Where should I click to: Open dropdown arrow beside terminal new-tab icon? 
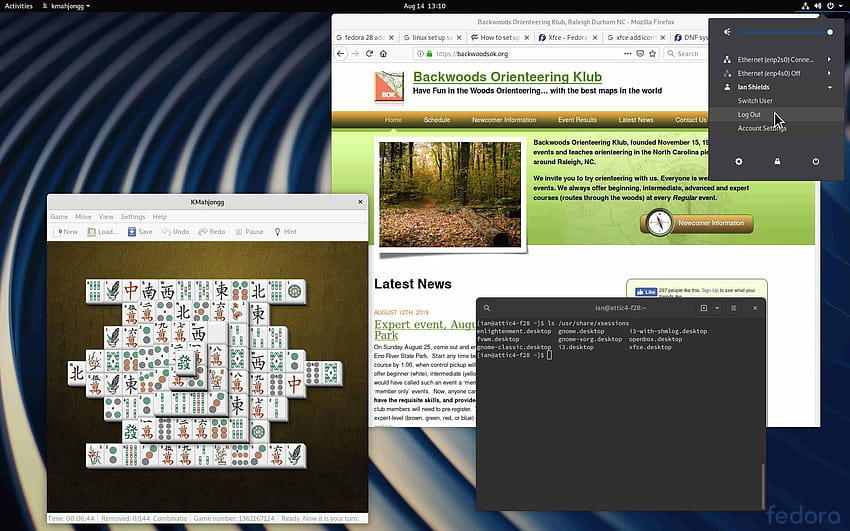tap(717, 308)
